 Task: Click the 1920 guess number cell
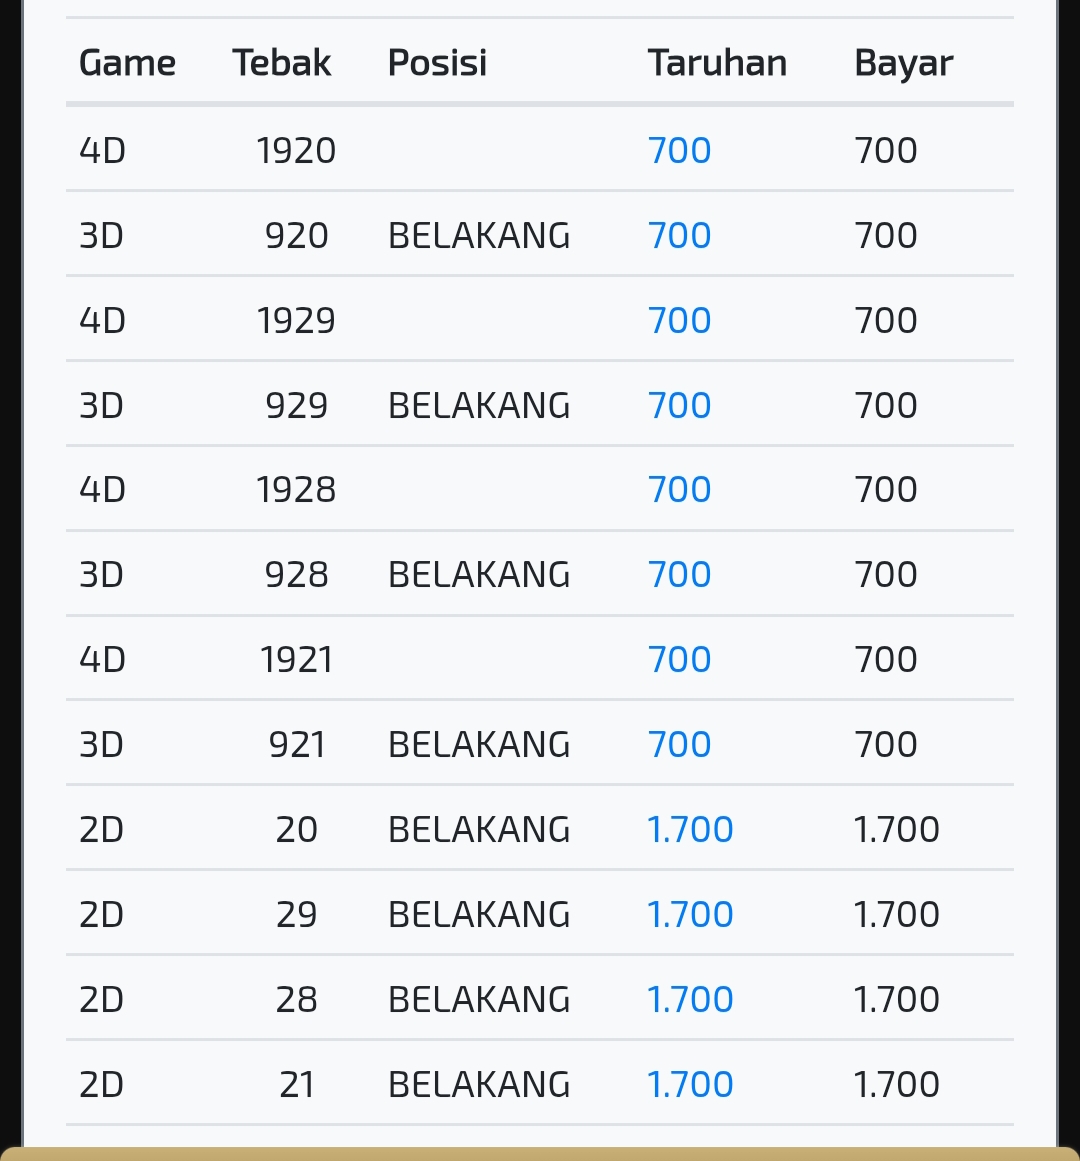tap(296, 150)
